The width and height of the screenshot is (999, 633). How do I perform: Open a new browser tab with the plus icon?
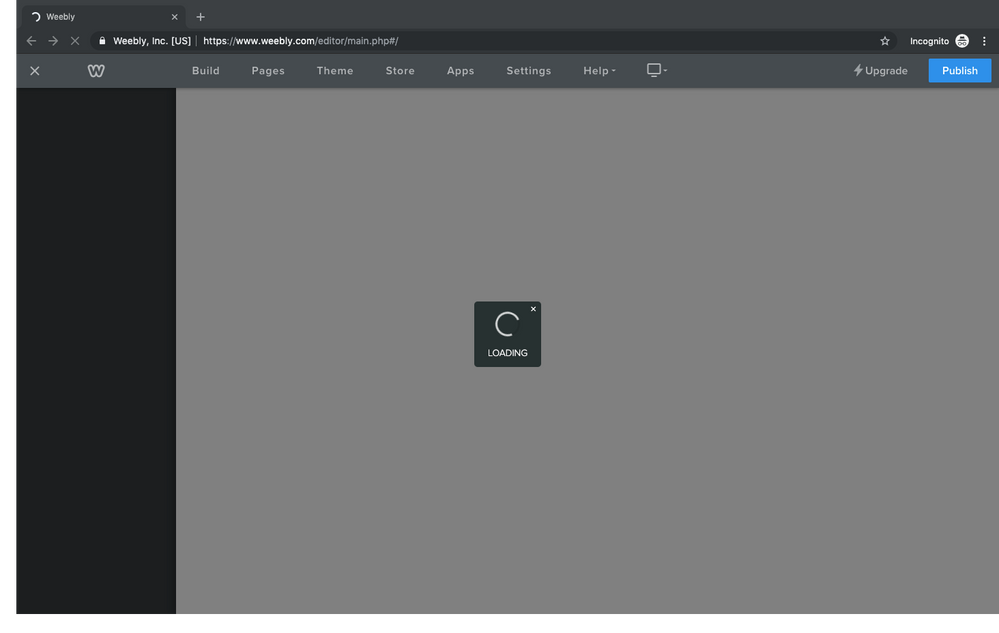[x=200, y=17]
